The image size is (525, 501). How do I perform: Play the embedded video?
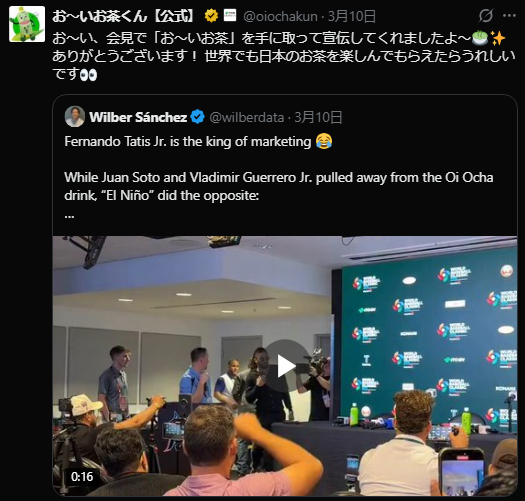[x=285, y=366]
